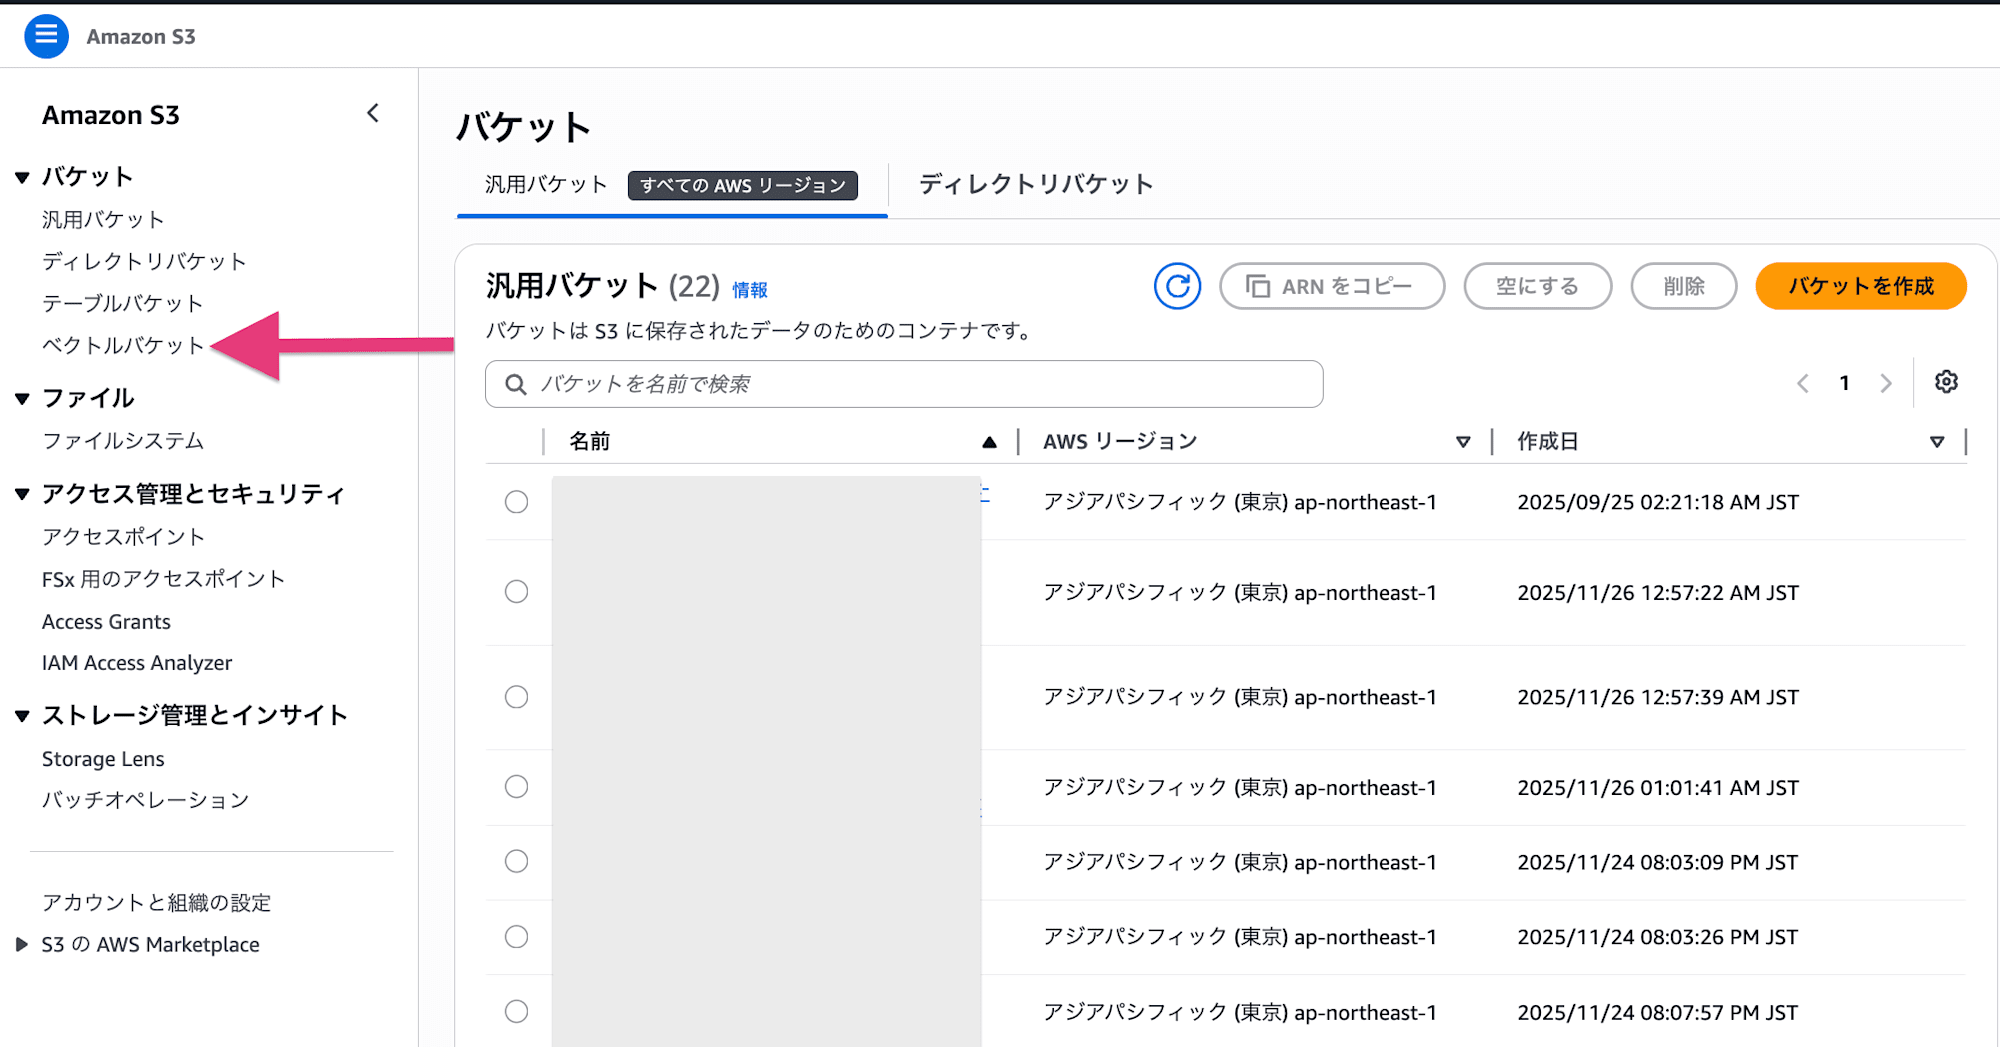2000x1047 pixels.
Task: Sort by AWS リージョン column arrow
Action: (1463, 442)
